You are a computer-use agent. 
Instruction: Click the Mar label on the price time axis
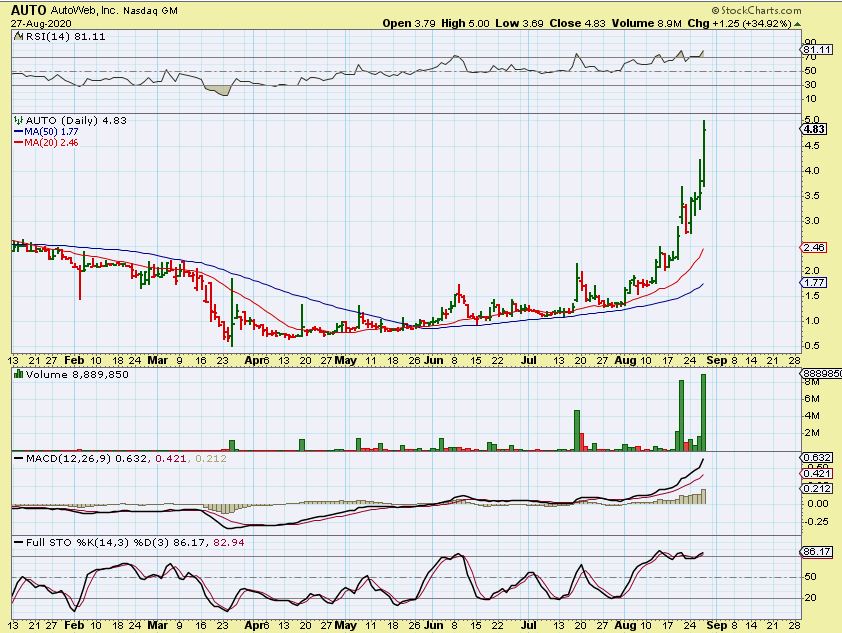pyautogui.click(x=157, y=360)
